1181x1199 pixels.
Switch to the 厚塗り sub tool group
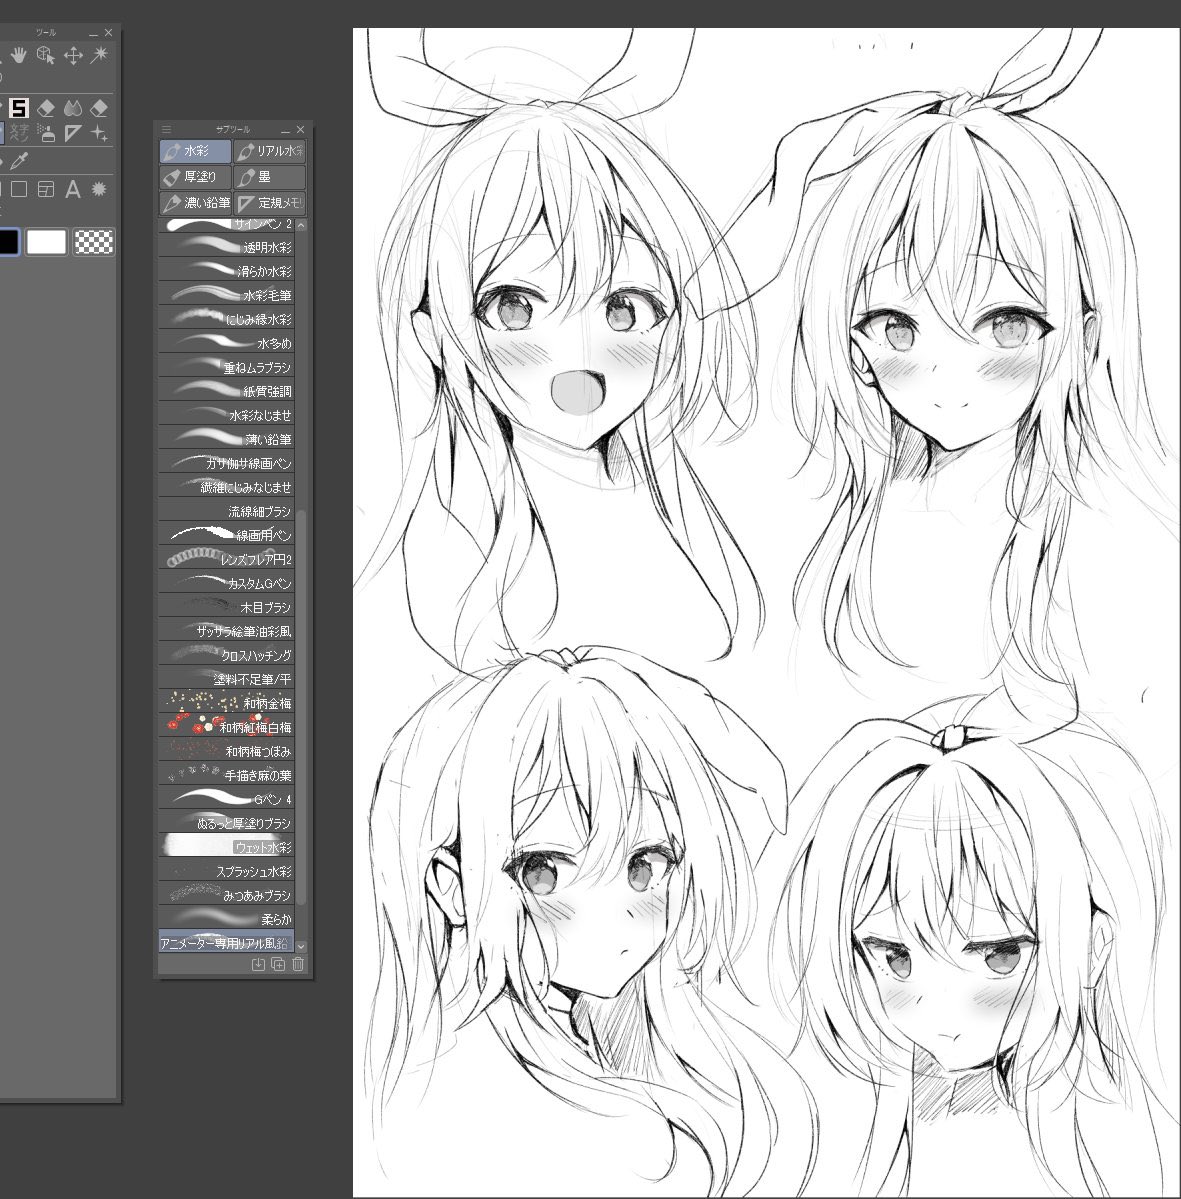click(x=195, y=177)
